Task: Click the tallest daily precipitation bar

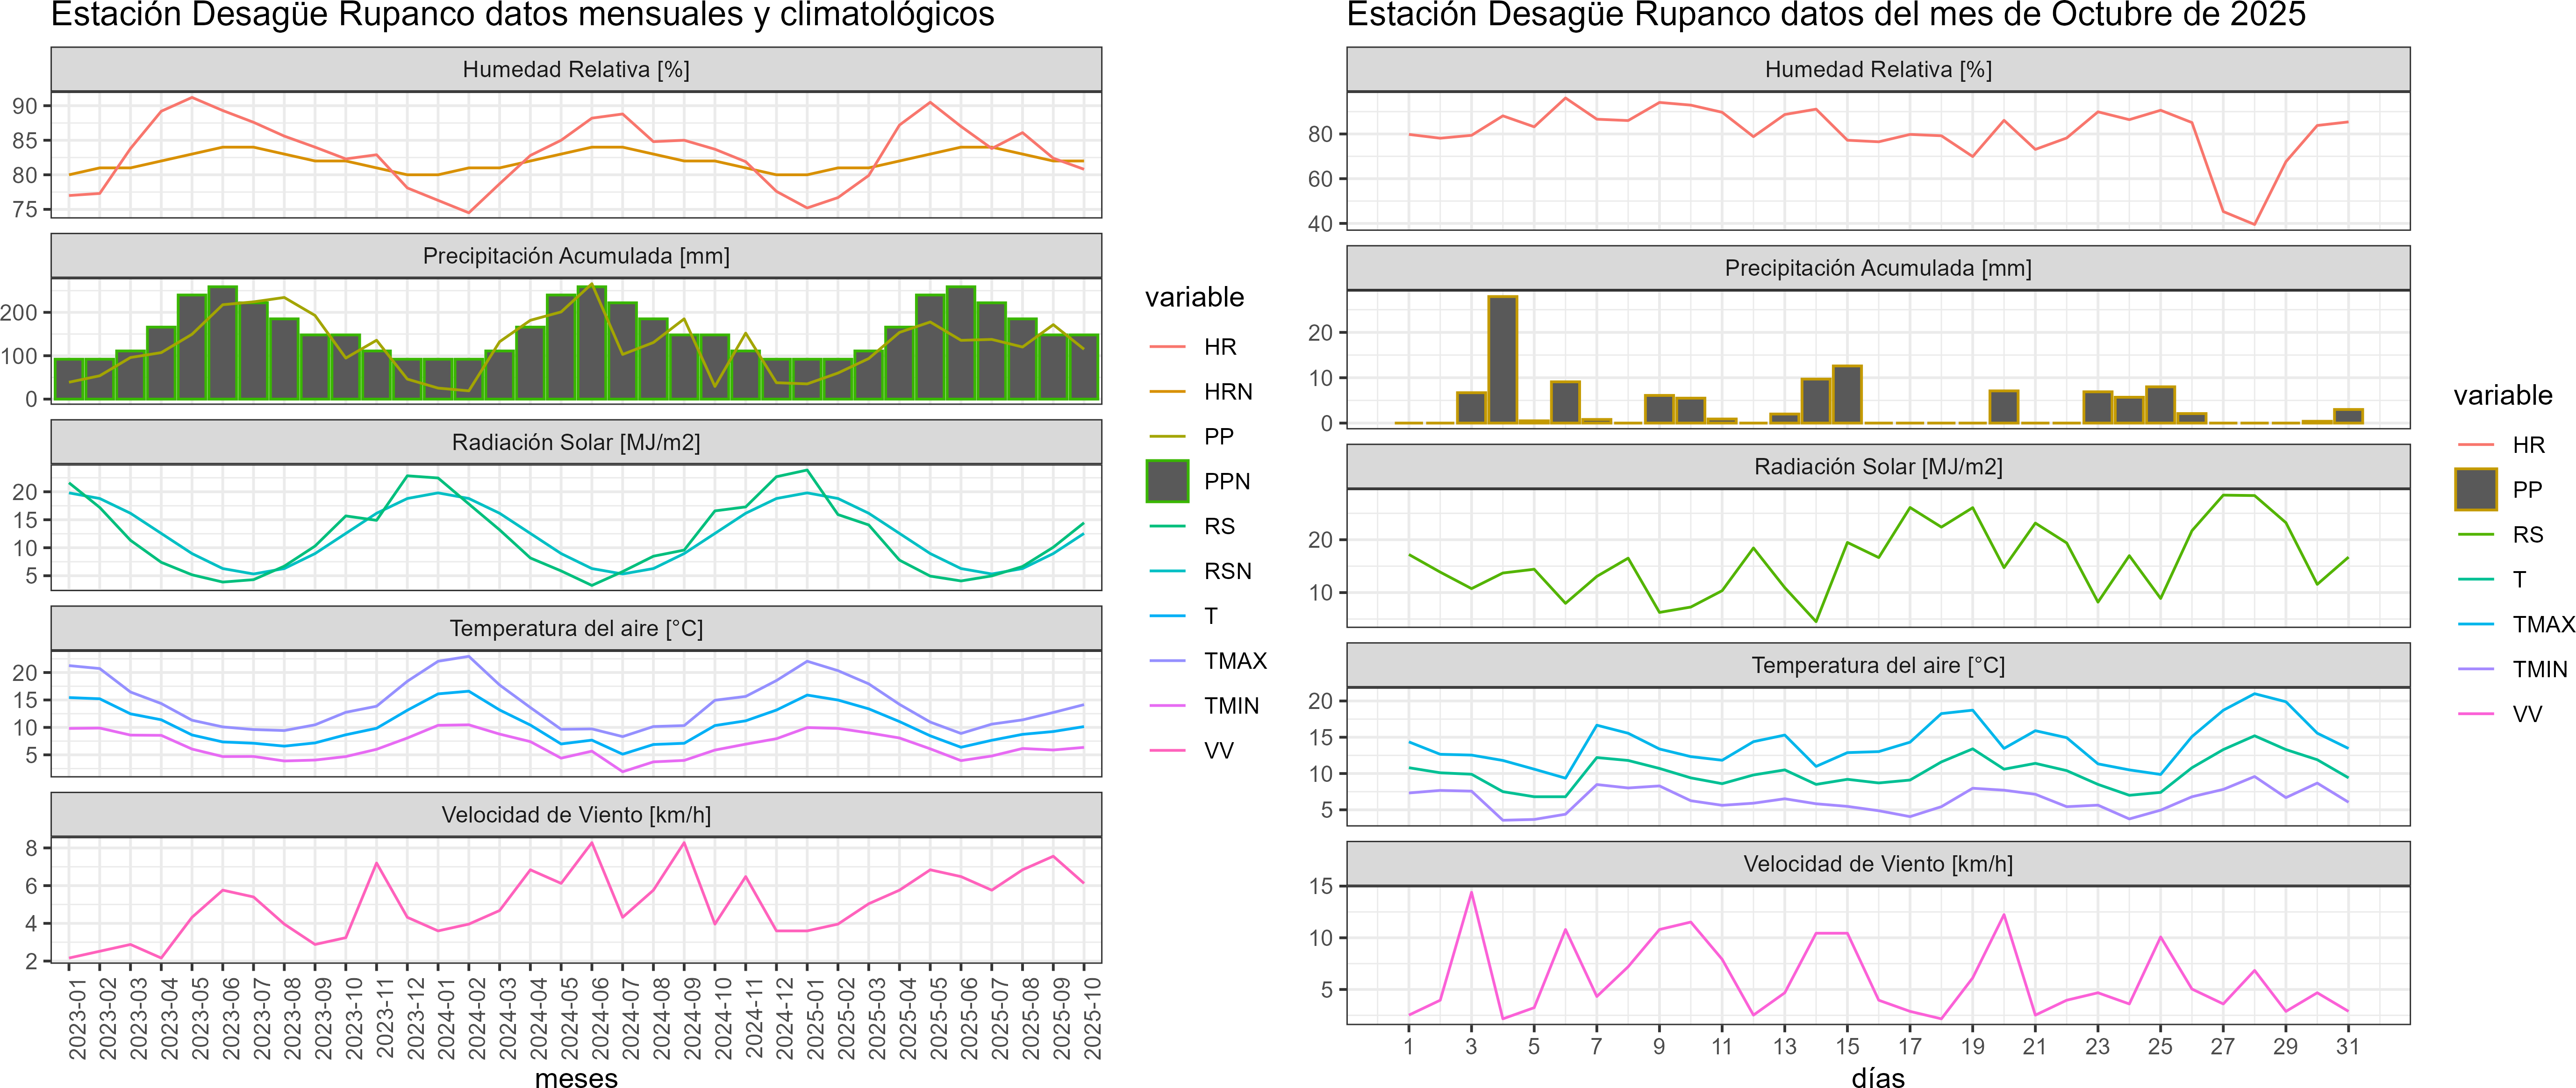Action: [x=1502, y=360]
